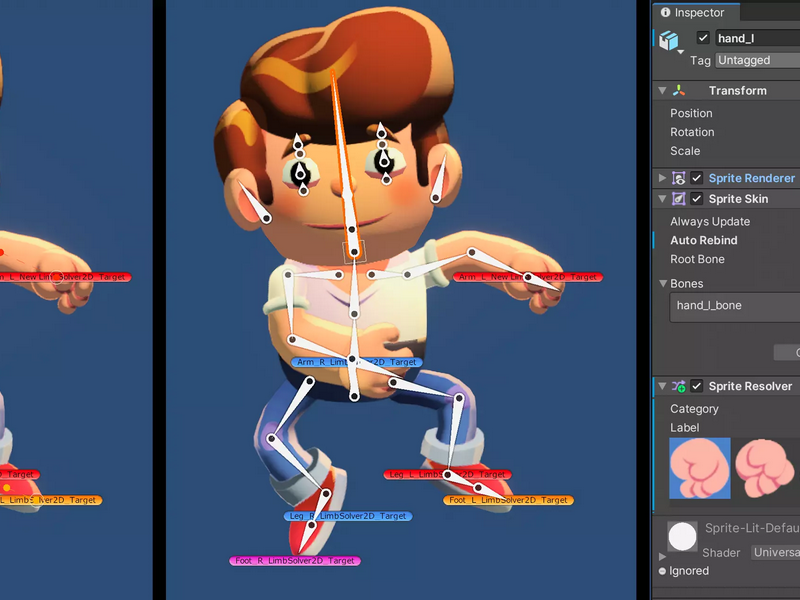Disable the Sprite Renderer checkbox
The width and height of the screenshot is (800, 600).
(696, 178)
